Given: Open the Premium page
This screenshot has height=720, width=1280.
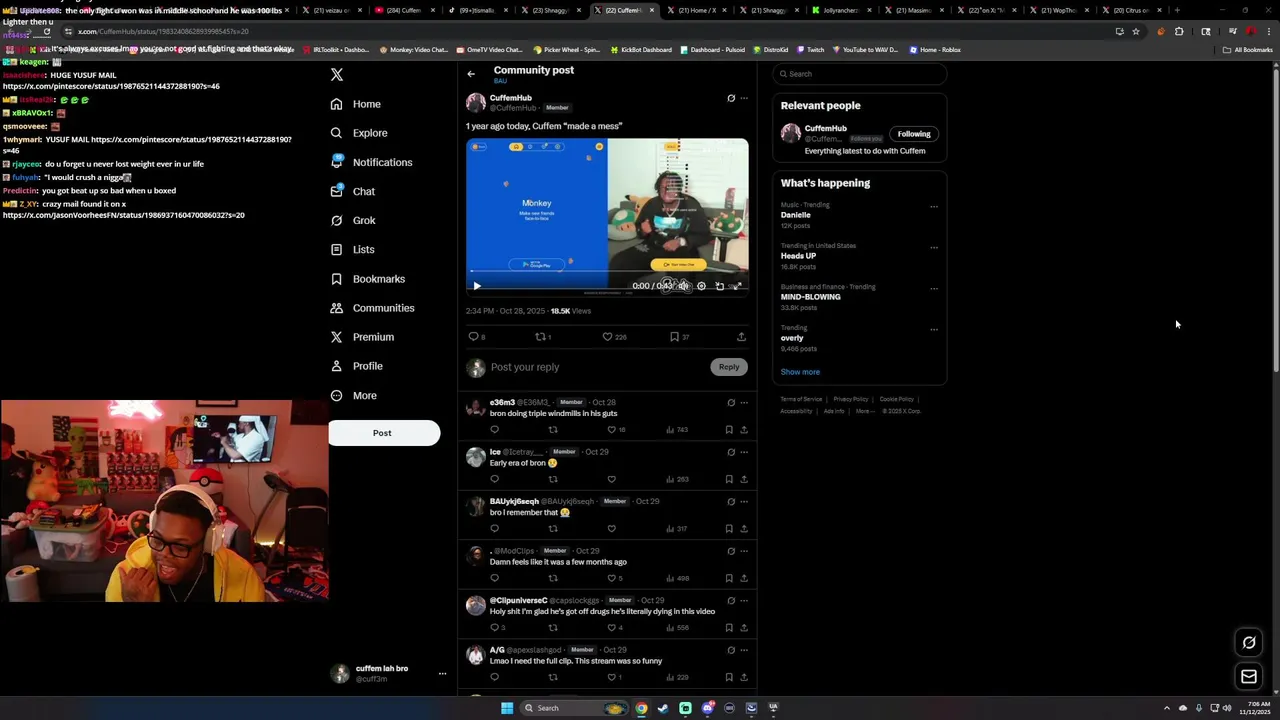Looking at the screenshot, I should (x=362, y=337).
